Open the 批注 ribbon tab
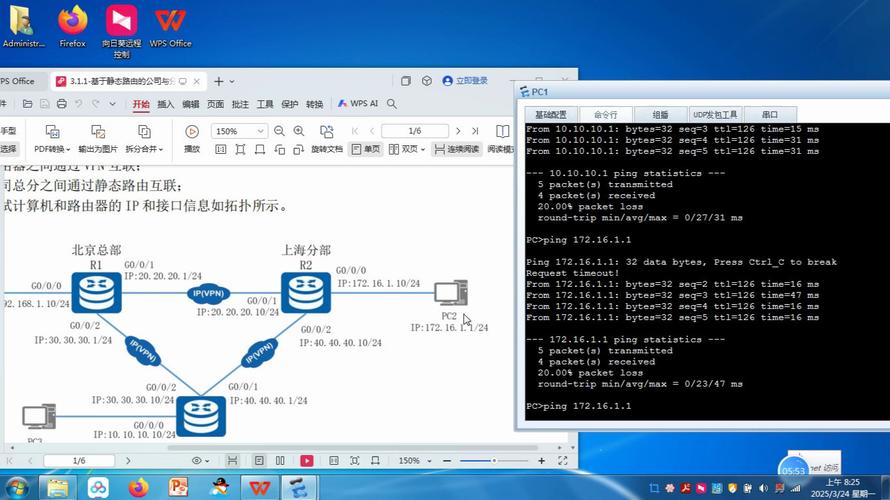This screenshot has width=890, height=500. 240,104
